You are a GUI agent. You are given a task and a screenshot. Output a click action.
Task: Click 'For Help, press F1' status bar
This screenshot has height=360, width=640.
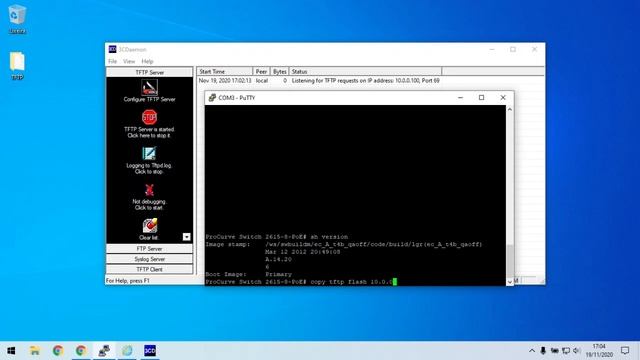[128, 281]
